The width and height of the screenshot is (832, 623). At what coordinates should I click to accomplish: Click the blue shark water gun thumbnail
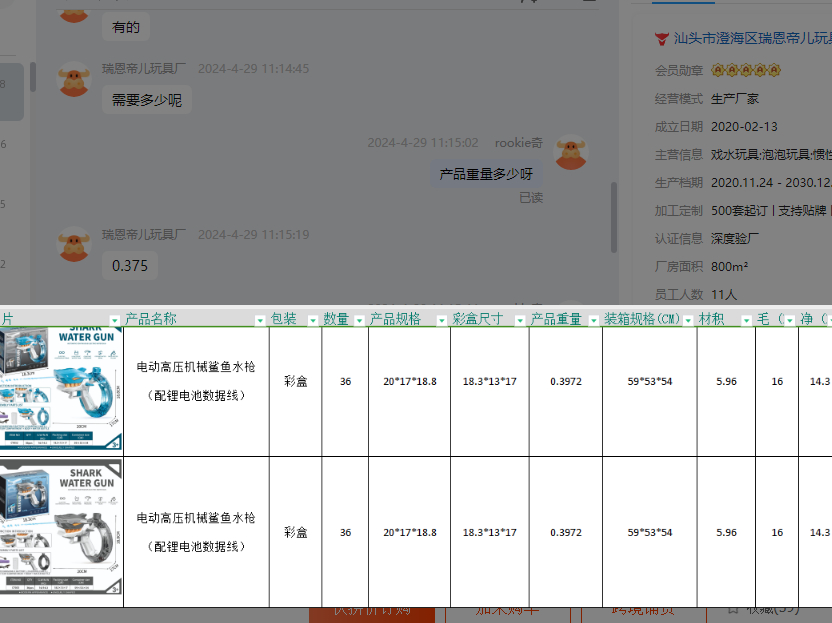tap(61, 390)
